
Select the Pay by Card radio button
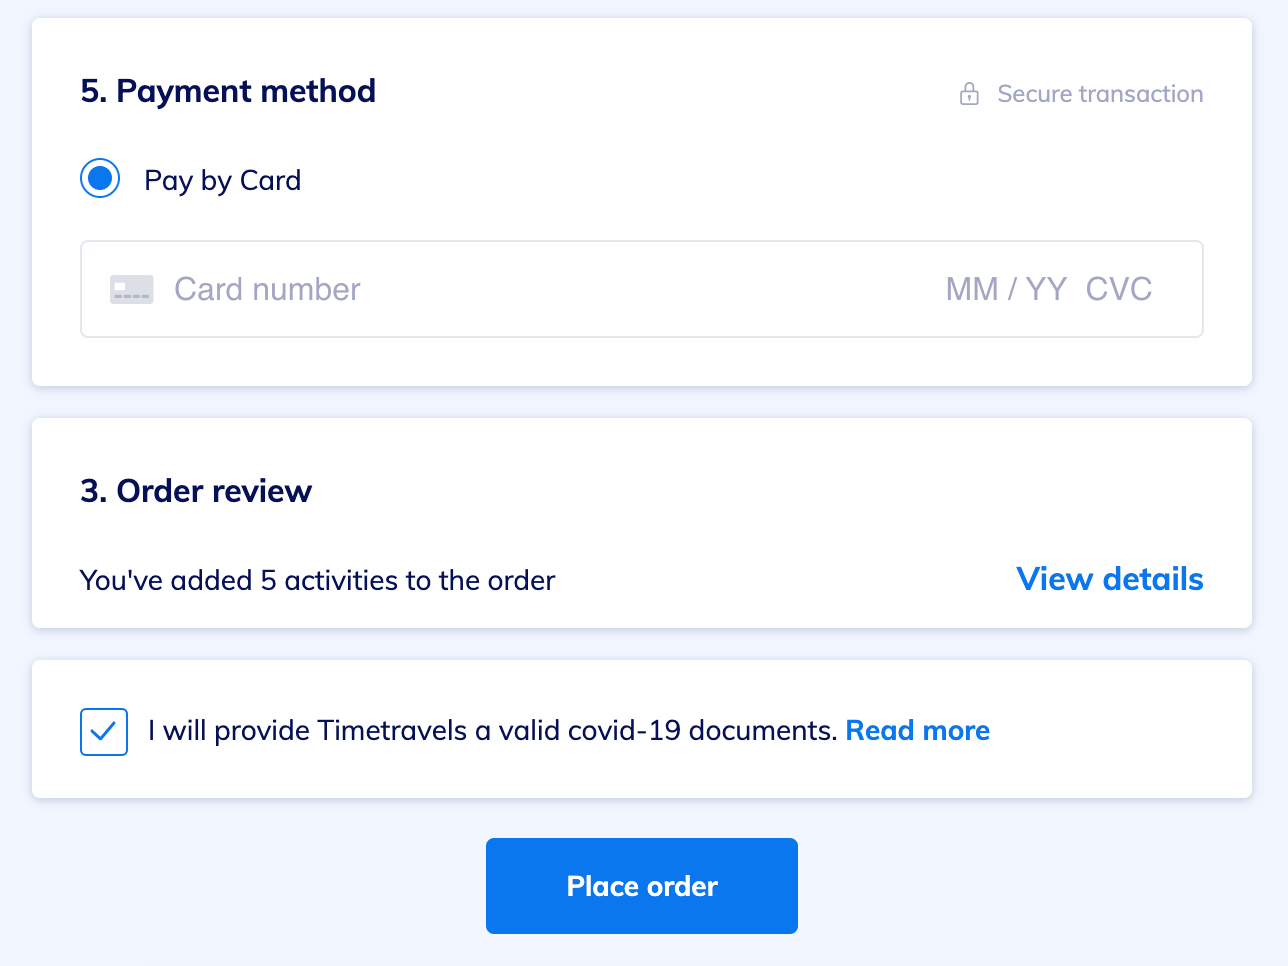(x=100, y=179)
